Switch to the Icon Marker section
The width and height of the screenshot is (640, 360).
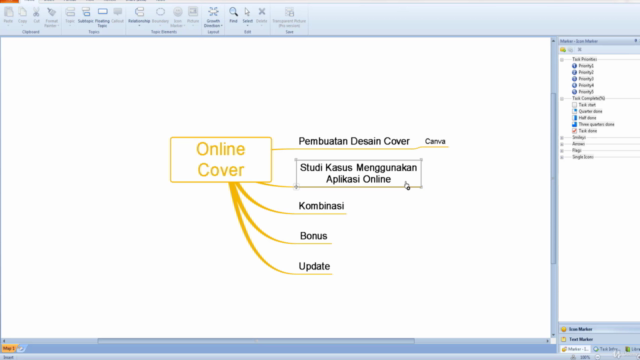click(599, 329)
